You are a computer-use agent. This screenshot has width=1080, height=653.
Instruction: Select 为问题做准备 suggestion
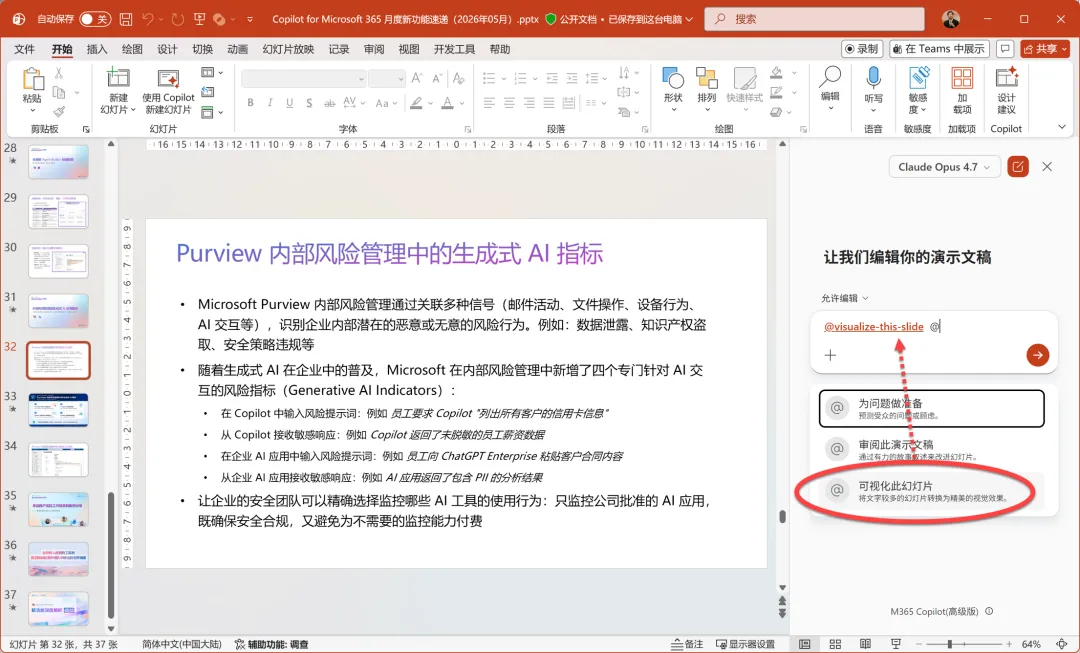[931, 408]
